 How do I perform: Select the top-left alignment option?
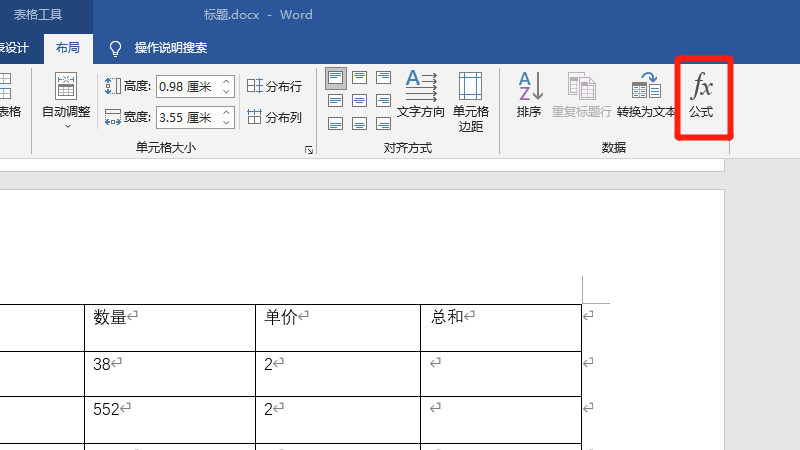click(x=336, y=77)
